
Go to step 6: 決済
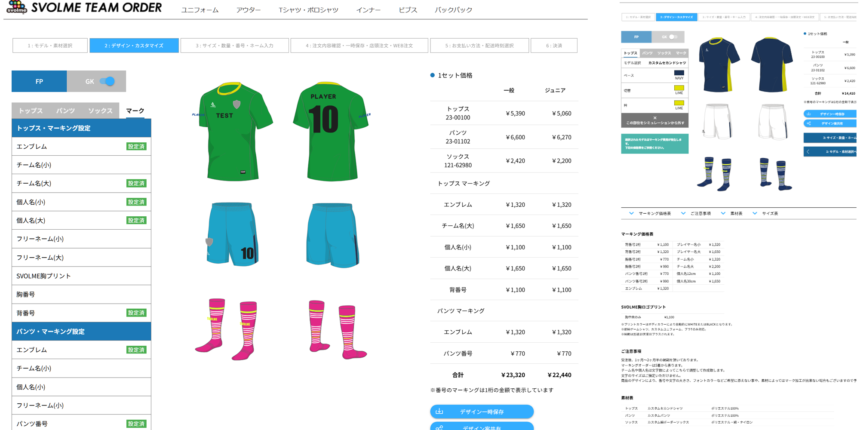click(554, 46)
